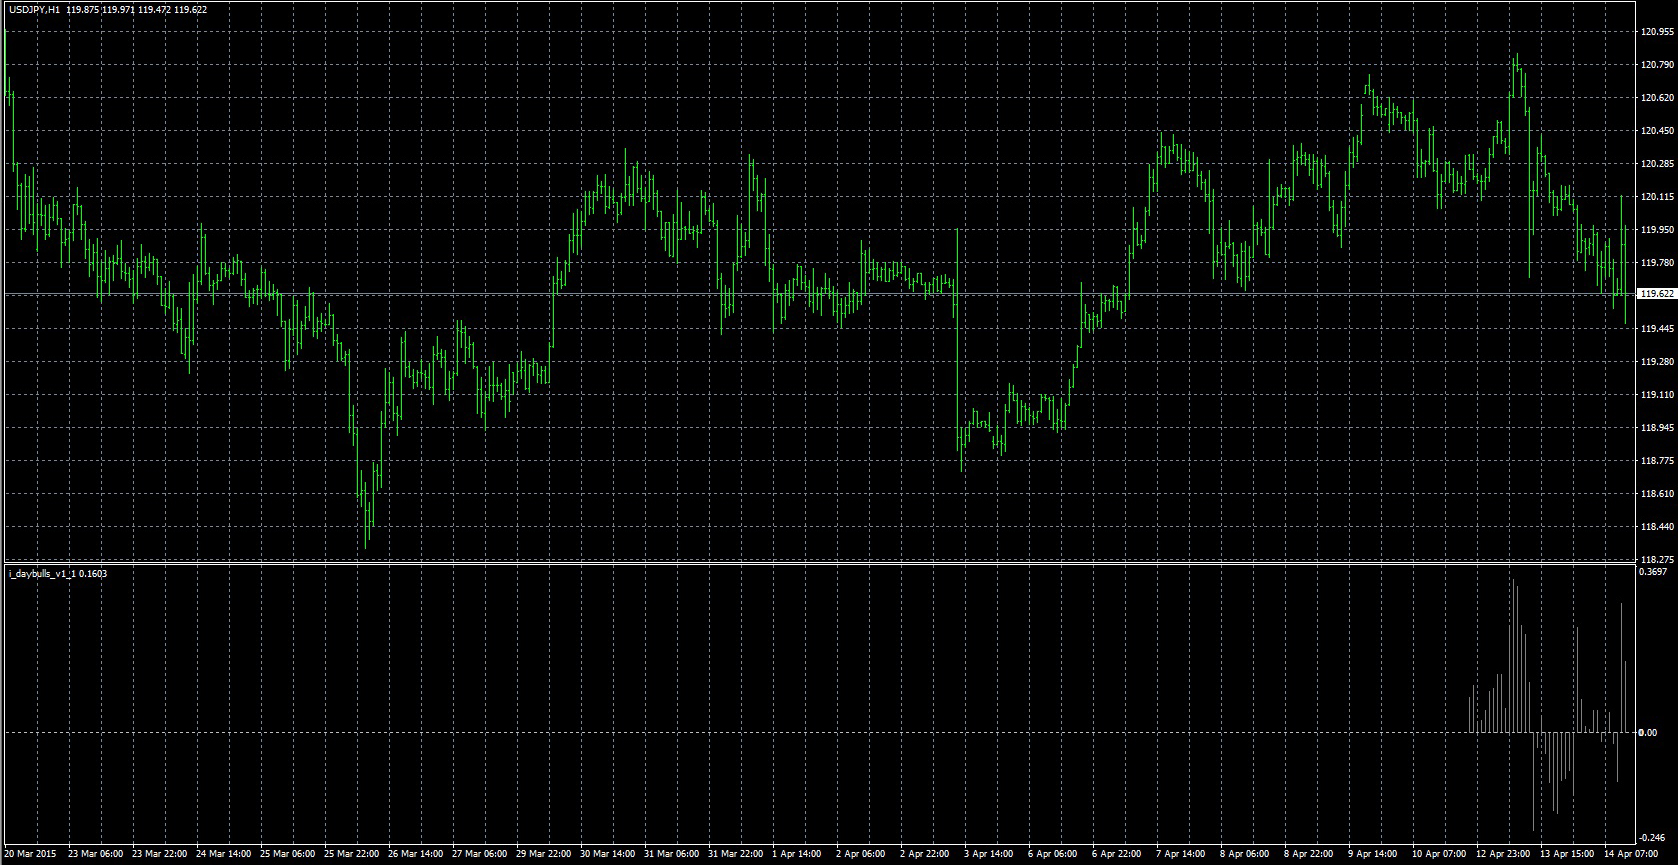Click the 118.775 price axis label
This screenshot has height=865, width=1678.
click(x=1658, y=461)
